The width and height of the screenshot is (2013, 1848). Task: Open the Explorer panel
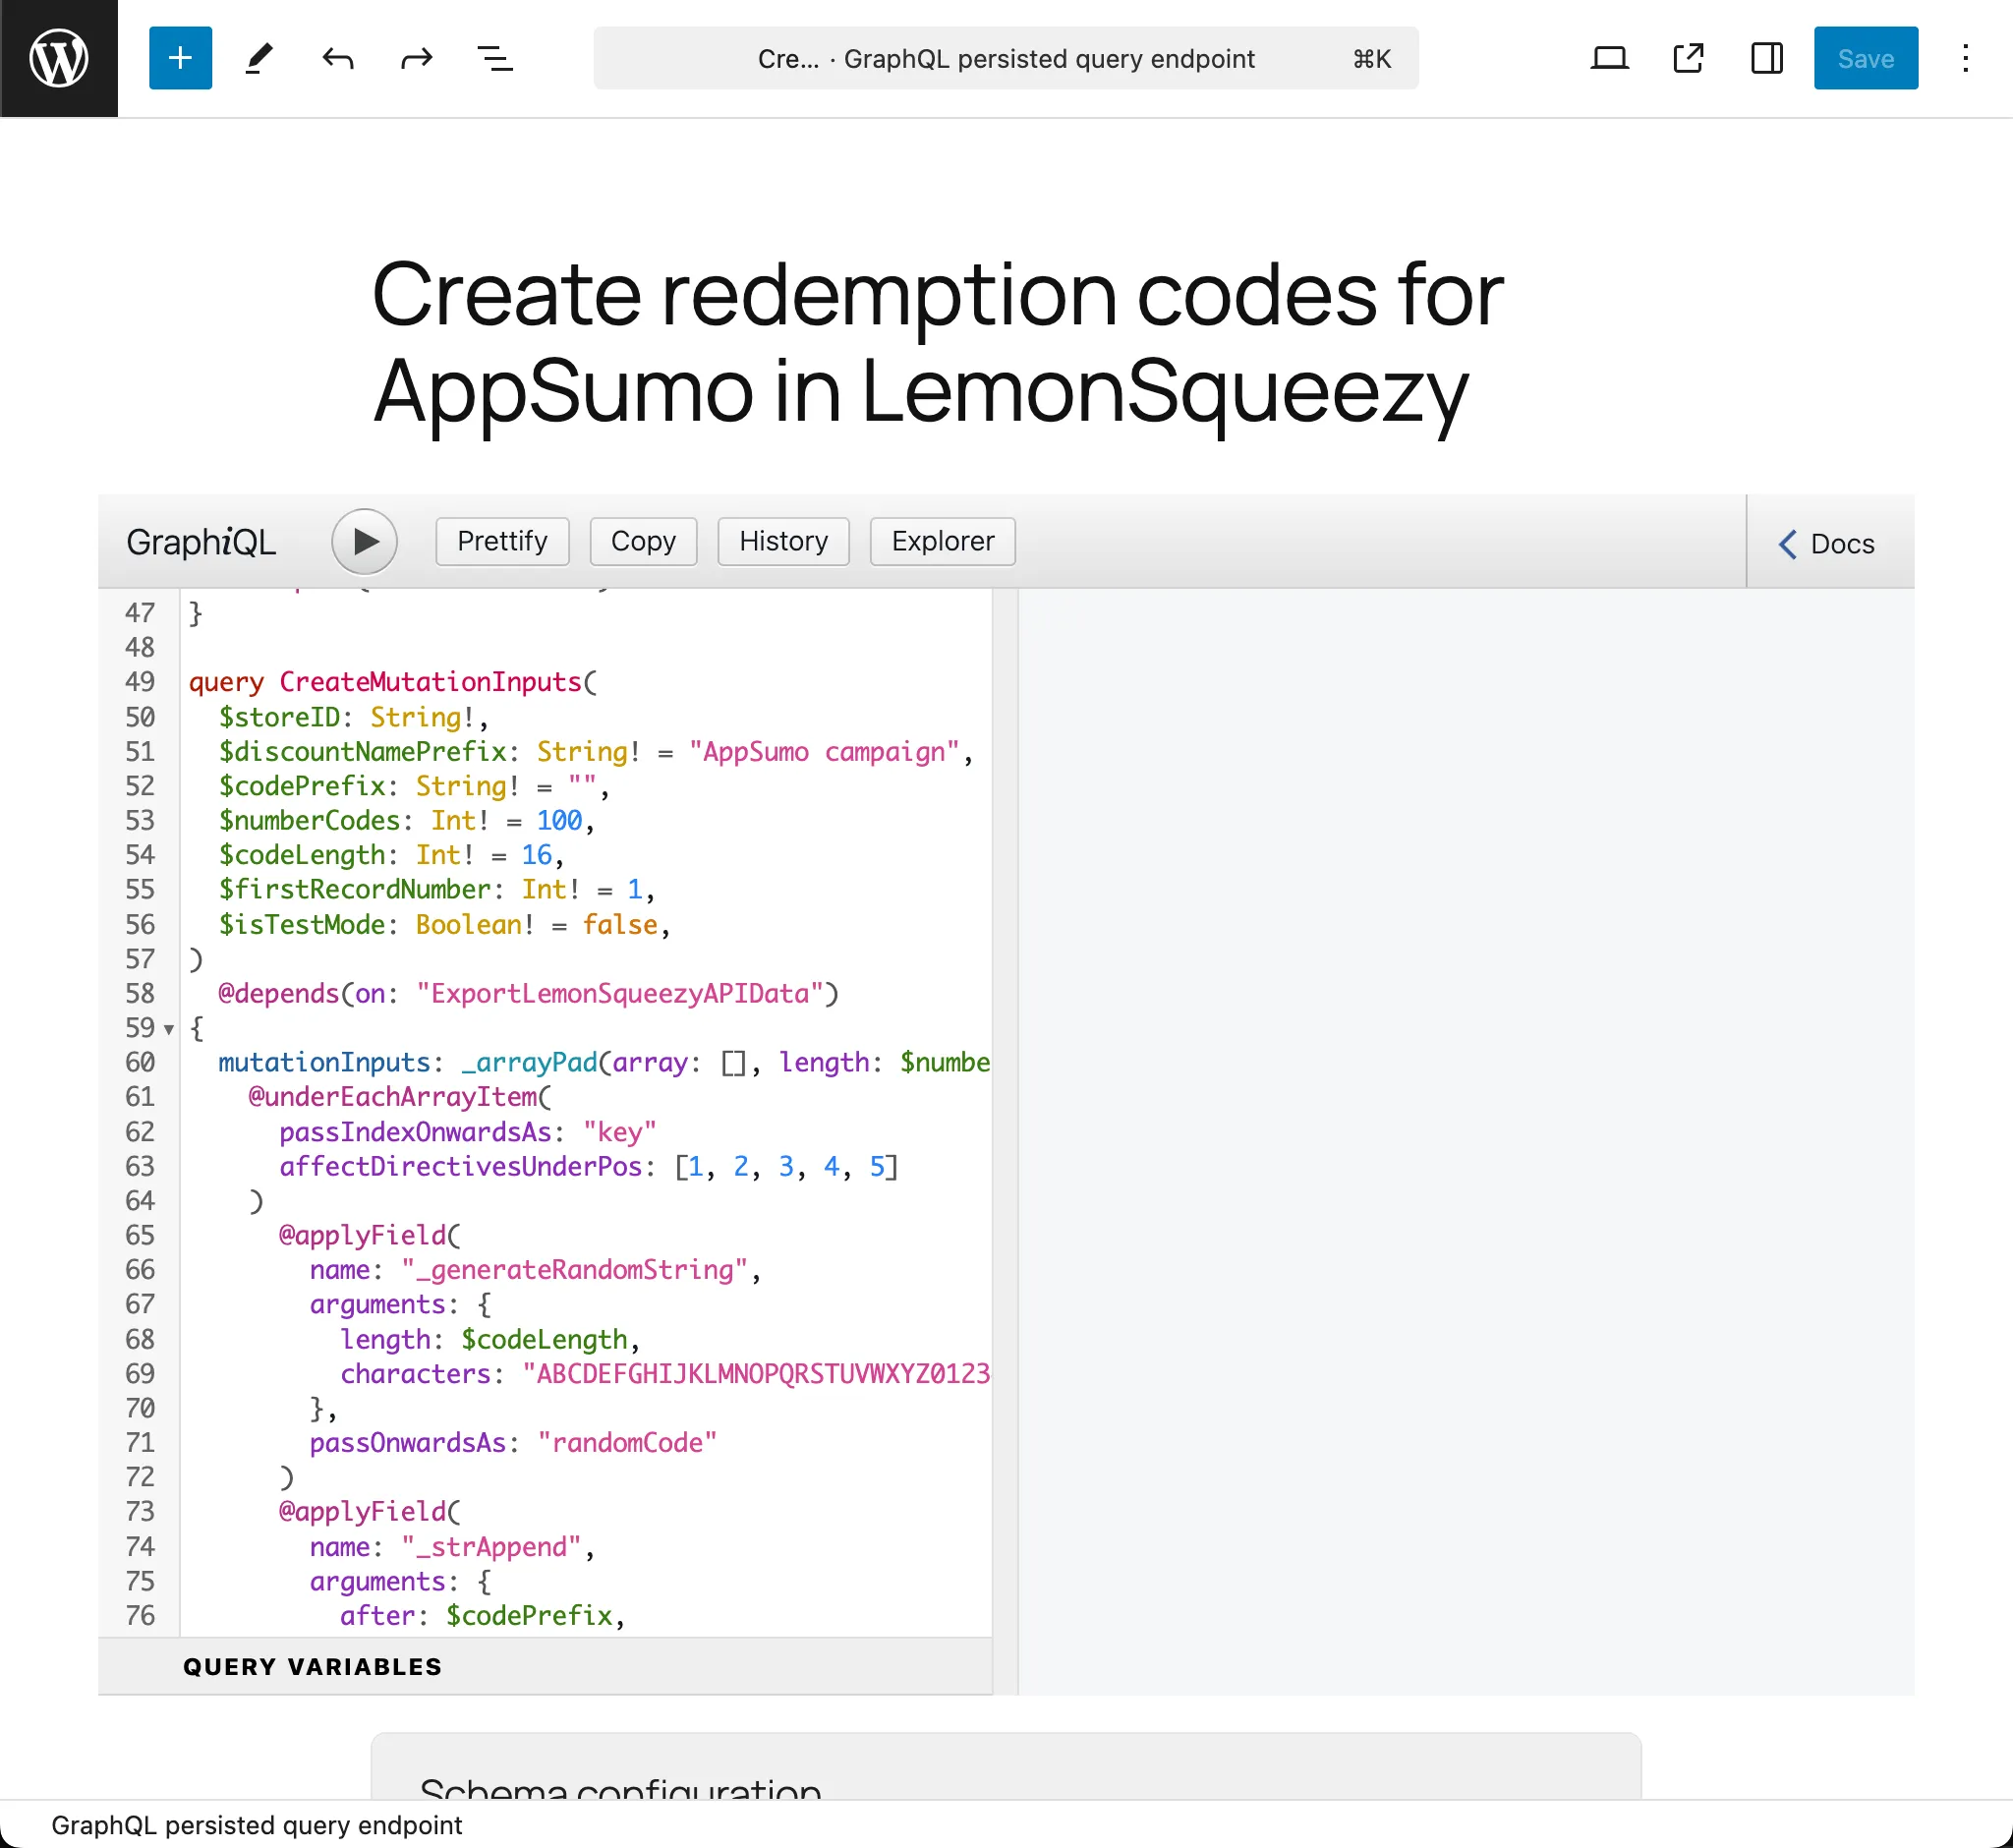tap(943, 542)
